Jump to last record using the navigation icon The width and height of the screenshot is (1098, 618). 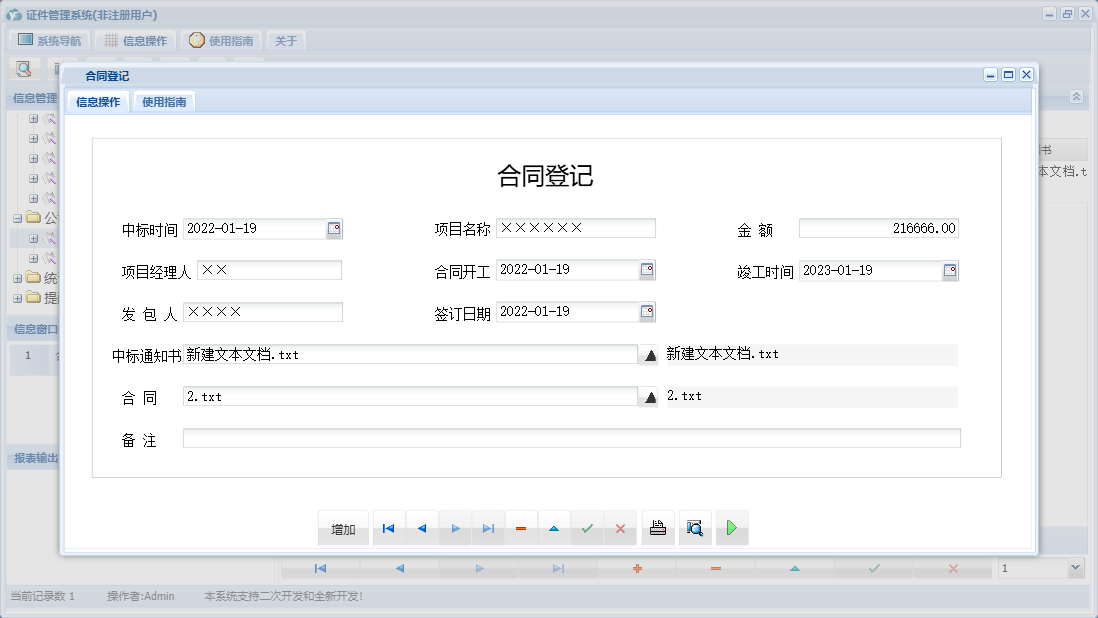pos(488,528)
